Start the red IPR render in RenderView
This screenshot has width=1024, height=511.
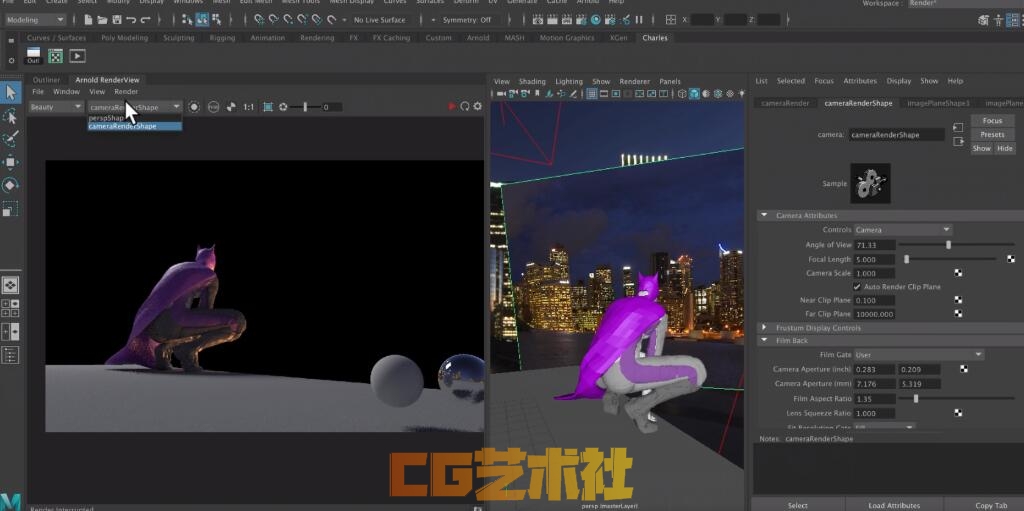click(452, 107)
